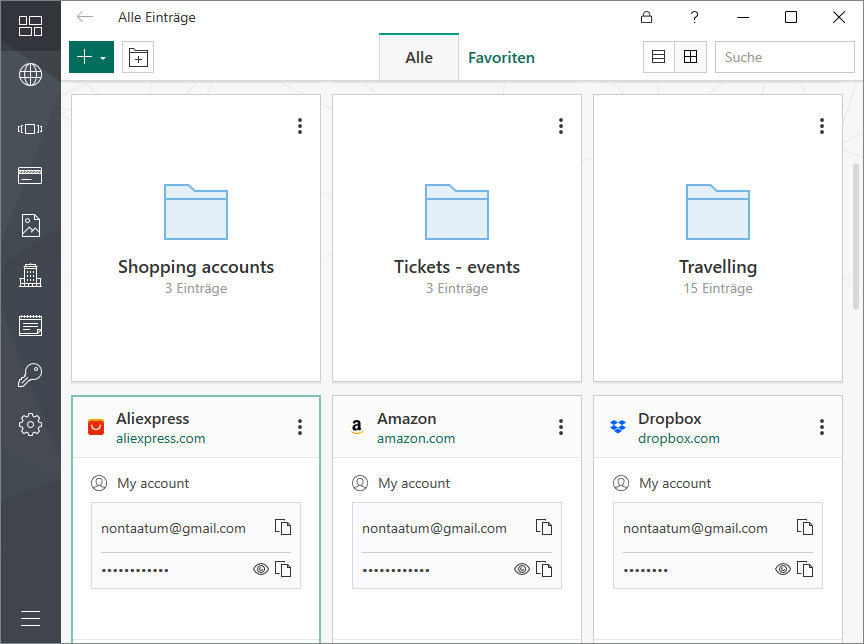Click inside the Suche search field
The image size is (864, 644).
[785, 57]
